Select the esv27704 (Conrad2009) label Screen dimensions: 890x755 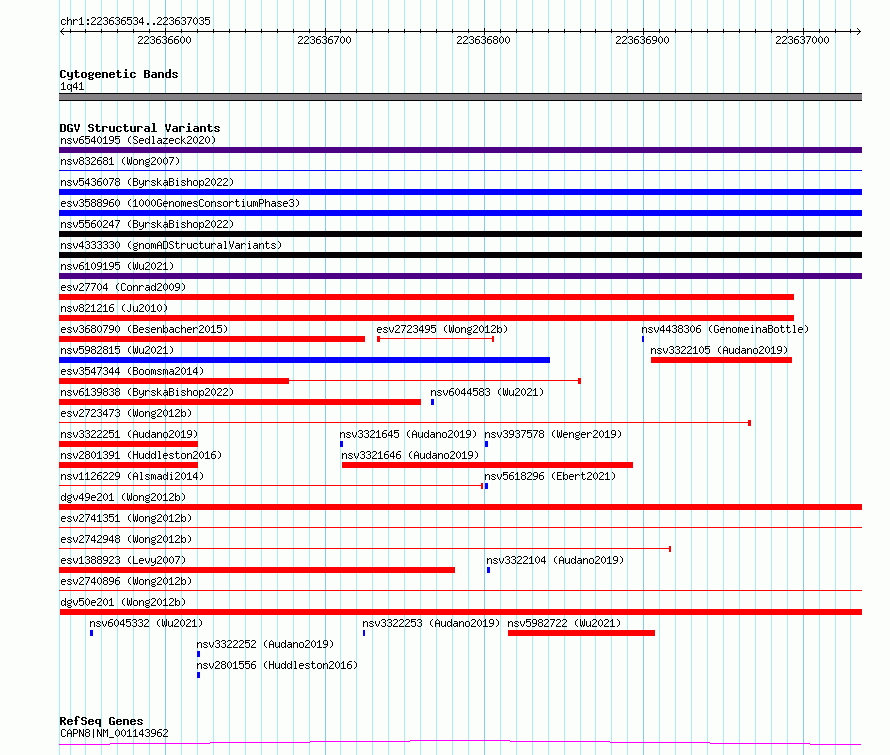pyautogui.click(x=123, y=287)
